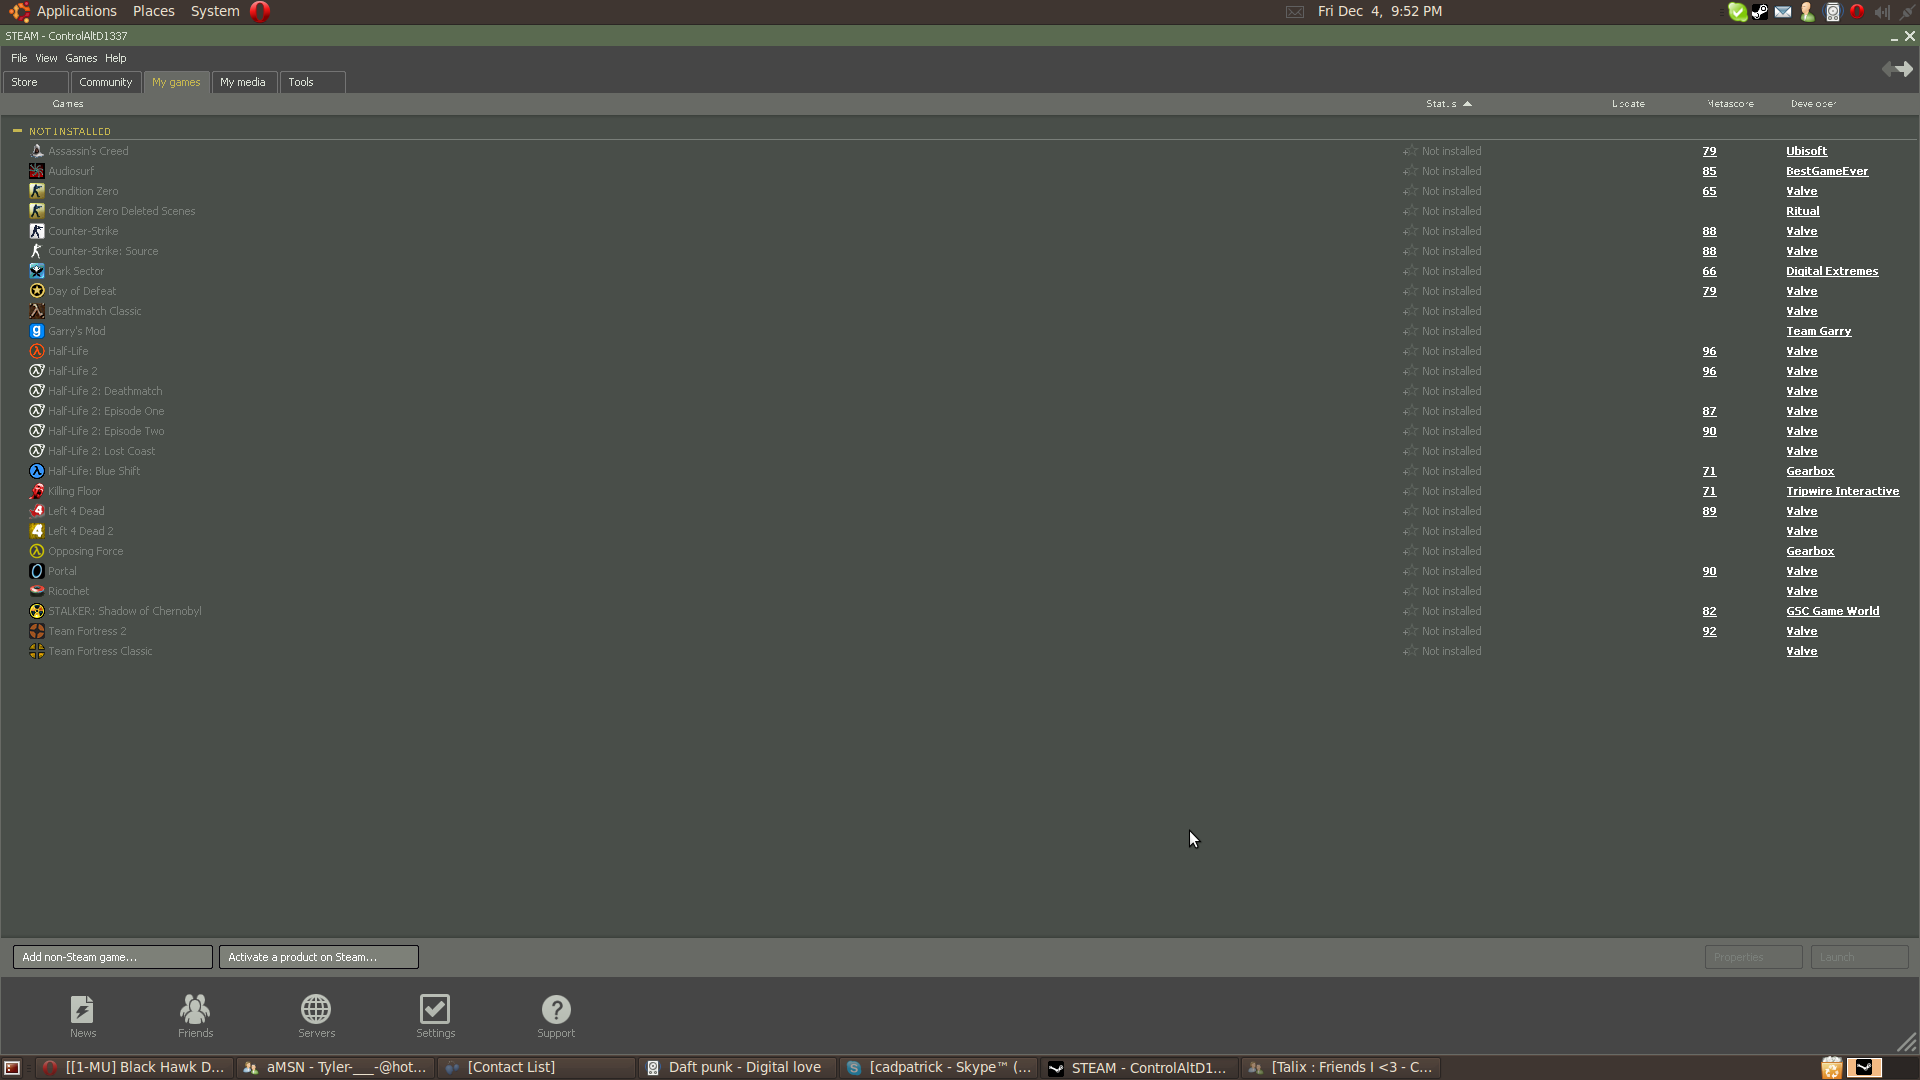Click the Steam tray icon in top panel

[1760, 12]
